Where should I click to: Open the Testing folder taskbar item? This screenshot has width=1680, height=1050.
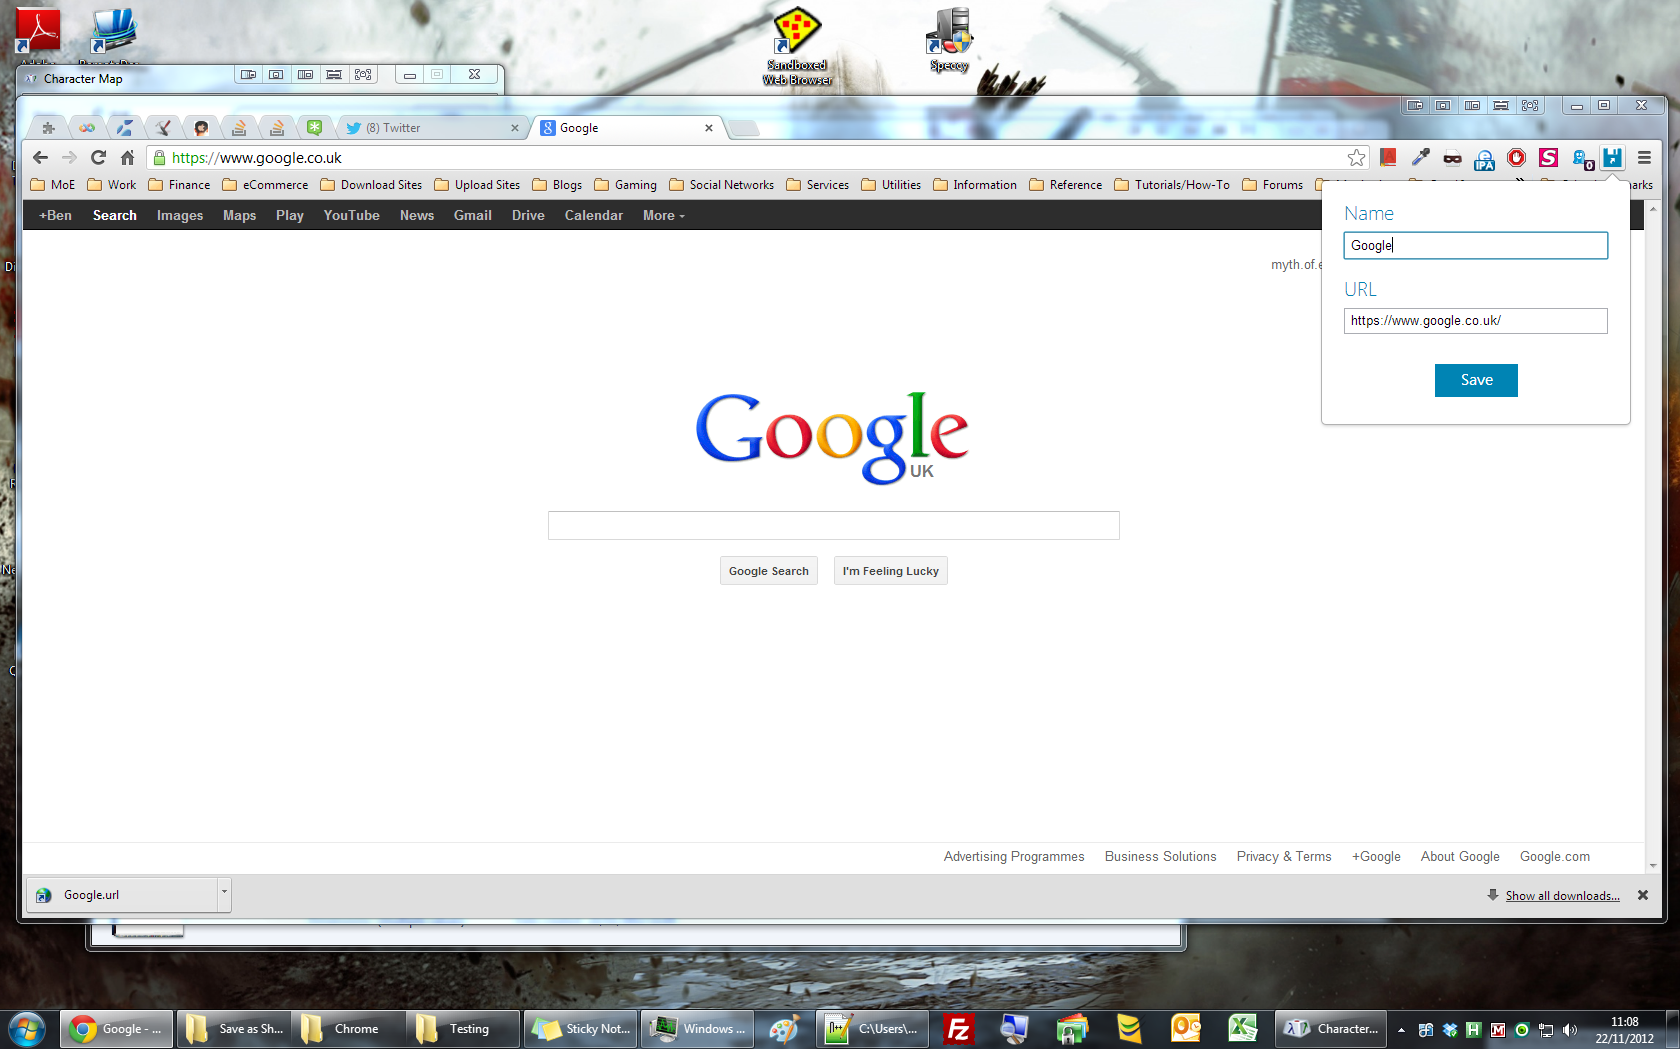coord(463,1029)
